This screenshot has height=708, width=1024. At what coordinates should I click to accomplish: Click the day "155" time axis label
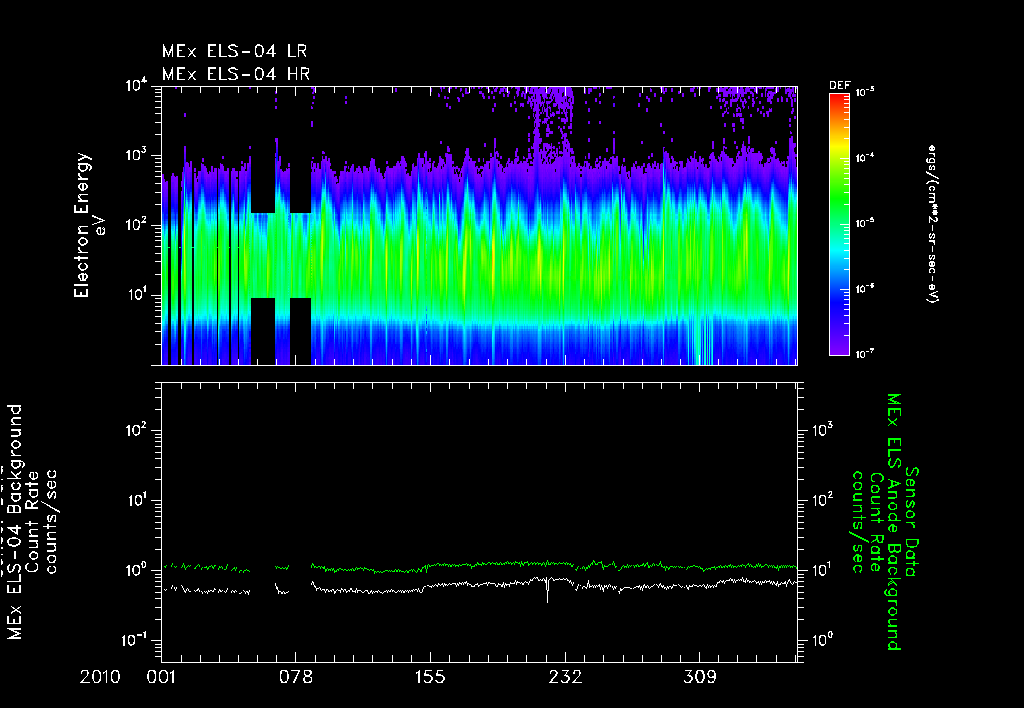[x=430, y=677]
